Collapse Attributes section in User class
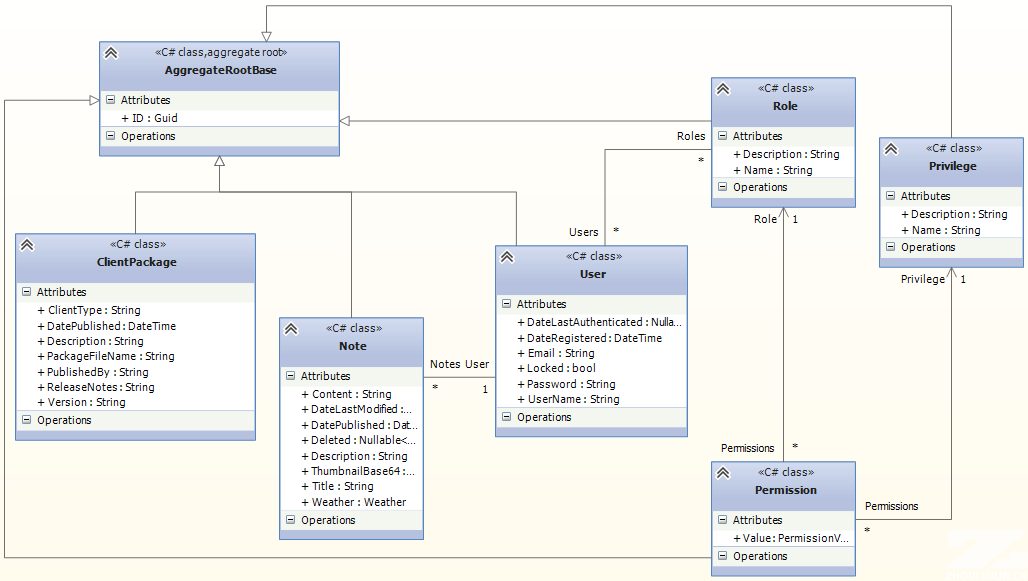1028x581 pixels. coord(506,304)
